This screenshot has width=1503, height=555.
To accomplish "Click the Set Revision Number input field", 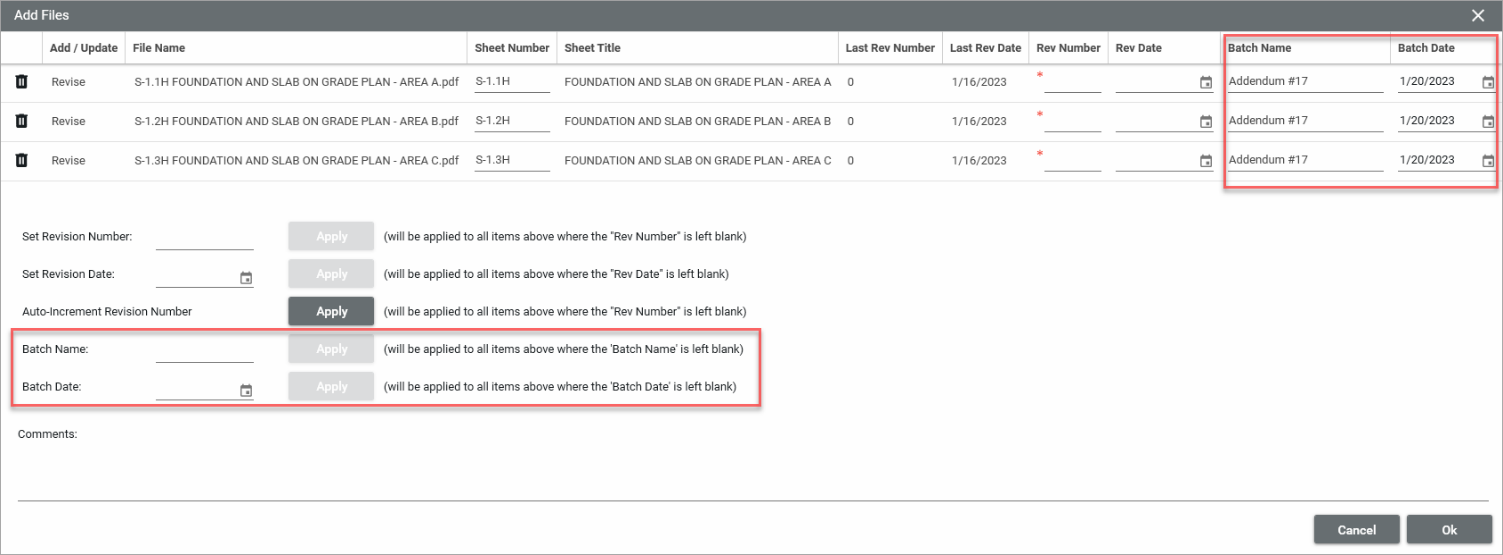I will [204, 238].
